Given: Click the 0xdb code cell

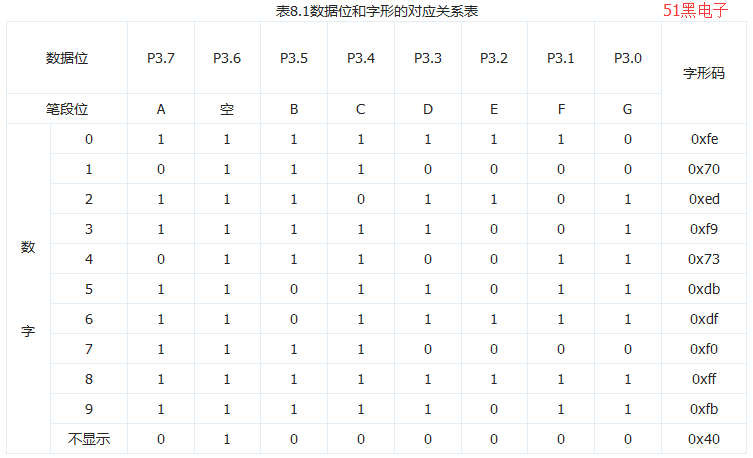Looking at the screenshot, I should click(x=704, y=289).
